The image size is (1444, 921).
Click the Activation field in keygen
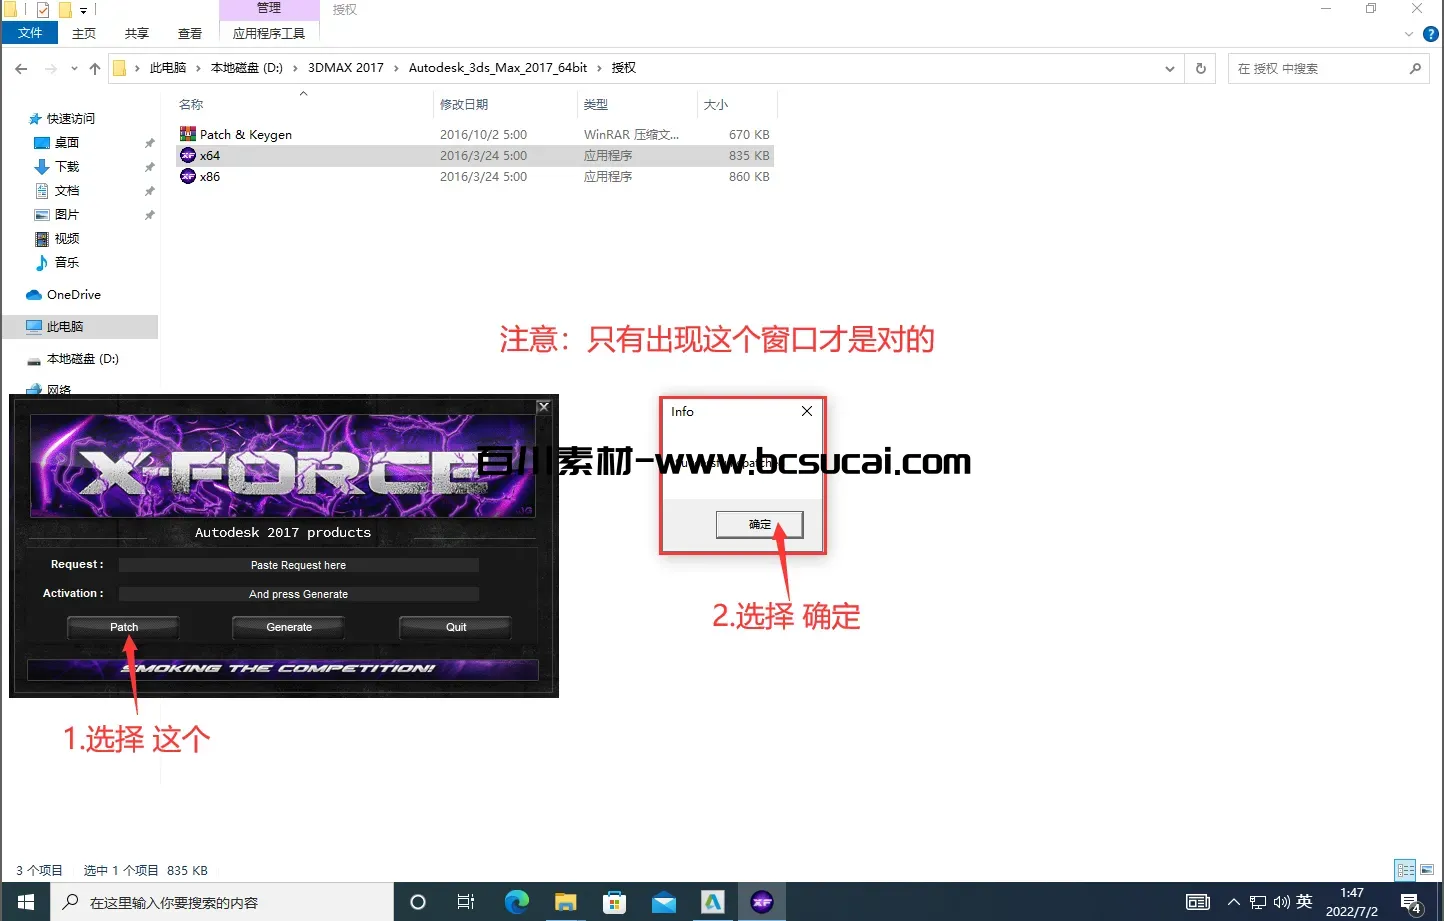coord(298,594)
